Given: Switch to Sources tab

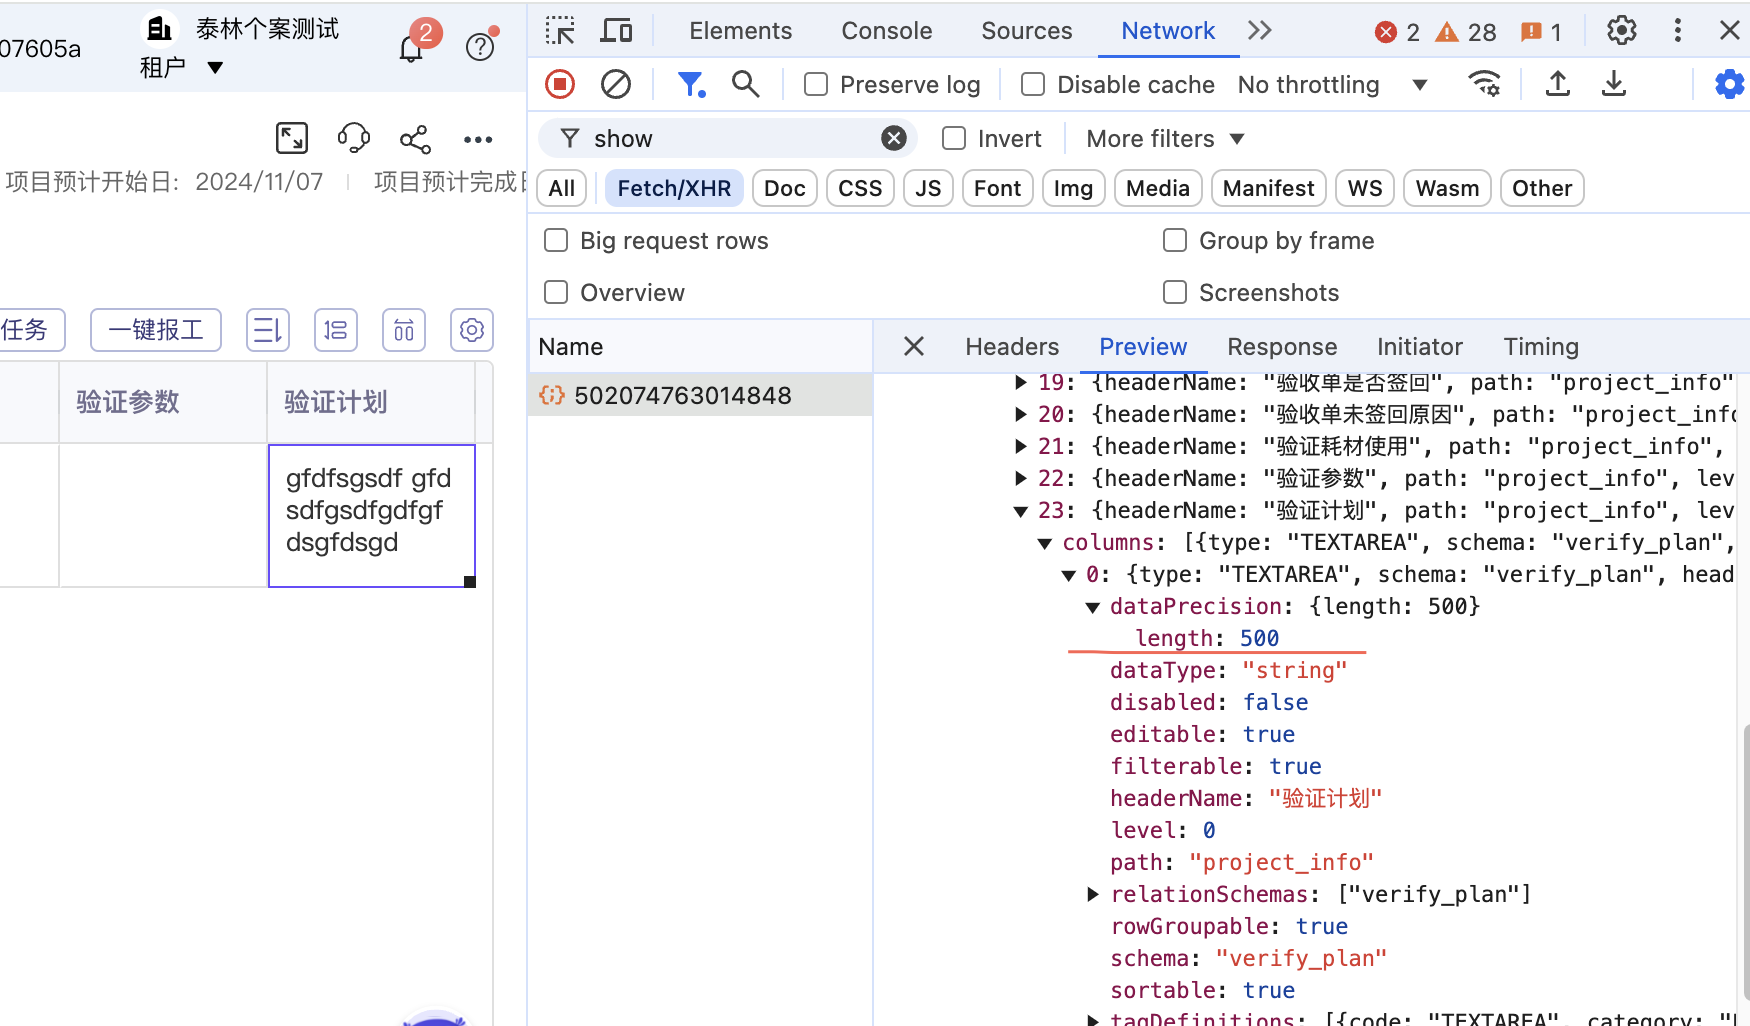Looking at the screenshot, I should click(x=1026, y=31).
